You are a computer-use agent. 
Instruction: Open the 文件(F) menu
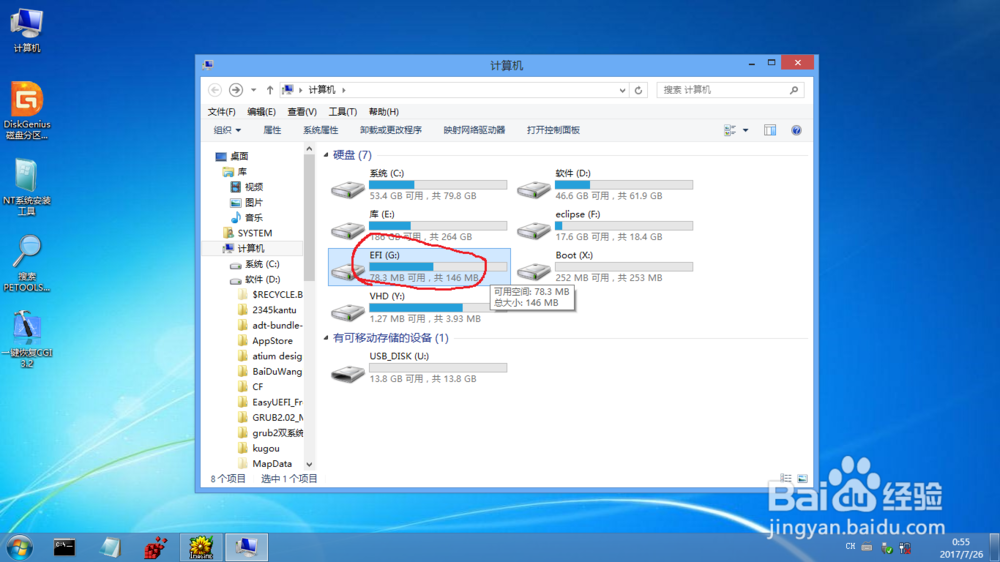(x=221, y=112)
